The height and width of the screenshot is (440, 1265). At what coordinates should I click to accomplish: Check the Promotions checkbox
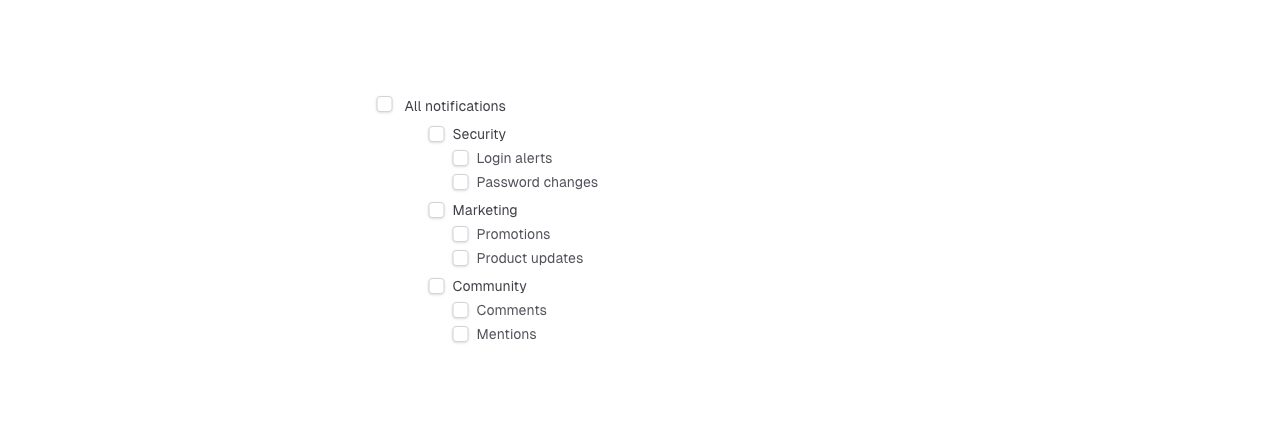(x=461, y=234)
